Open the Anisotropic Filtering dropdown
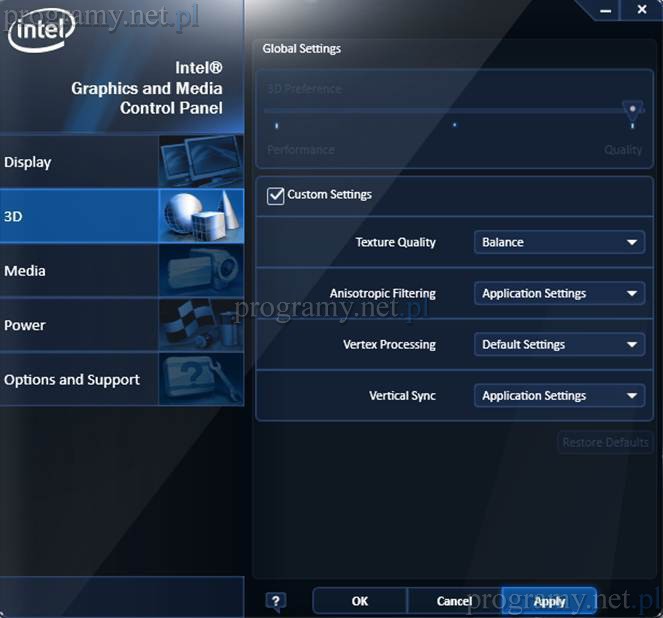 click(558, 293)
